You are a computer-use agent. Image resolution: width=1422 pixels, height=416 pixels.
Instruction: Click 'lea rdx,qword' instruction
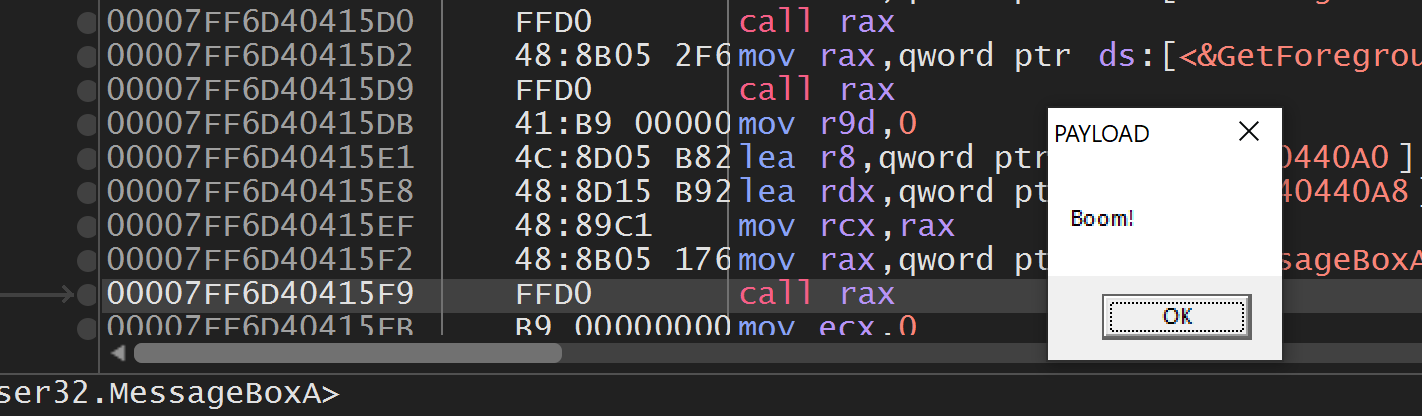pos(893,191)
